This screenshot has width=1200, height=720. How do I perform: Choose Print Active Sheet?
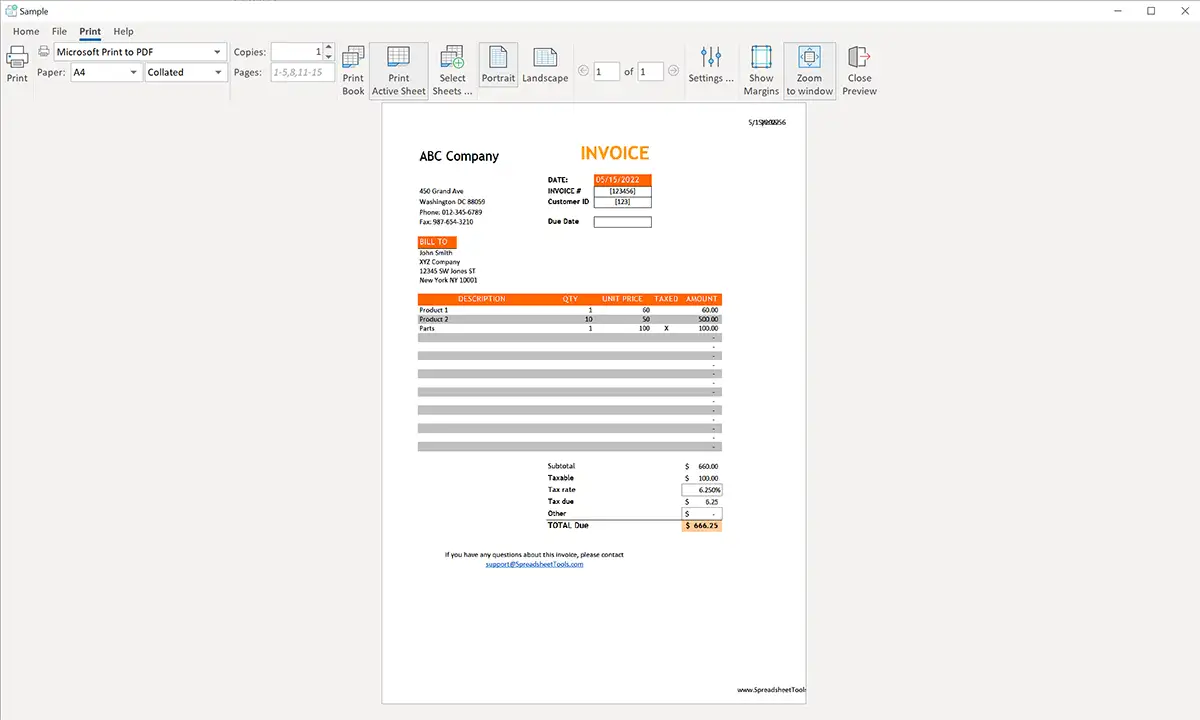tap(399, 70)
